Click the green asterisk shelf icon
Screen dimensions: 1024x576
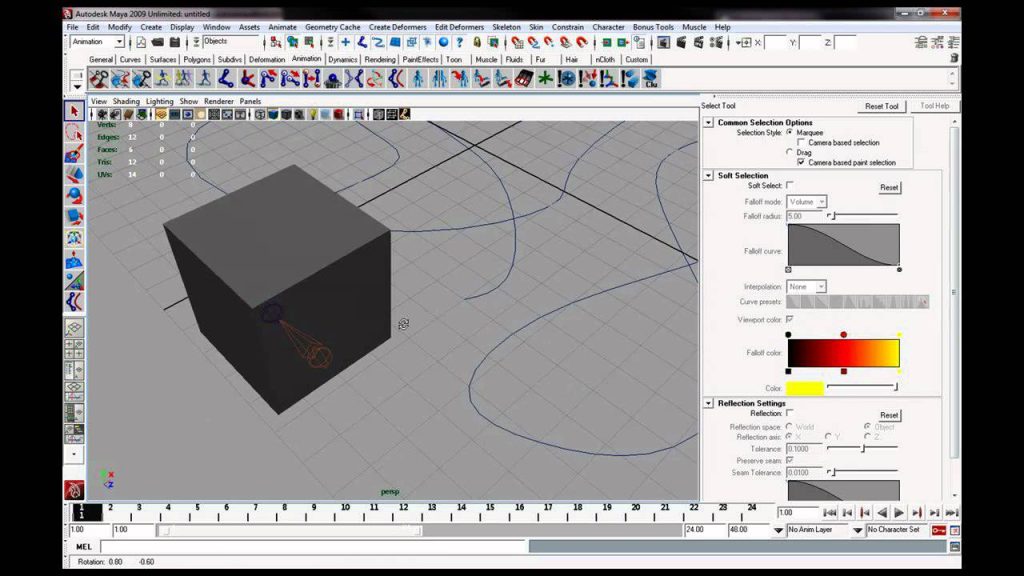[545, 79]
